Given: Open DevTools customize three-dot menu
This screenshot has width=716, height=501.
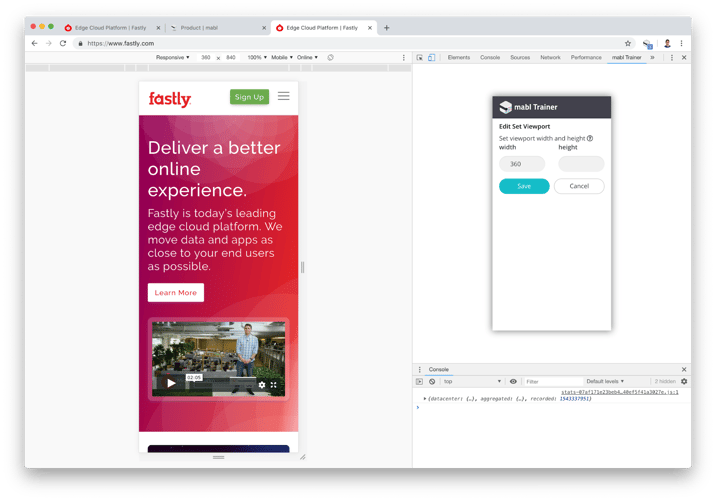Looking at the screenshot, I should pos(672,58).
